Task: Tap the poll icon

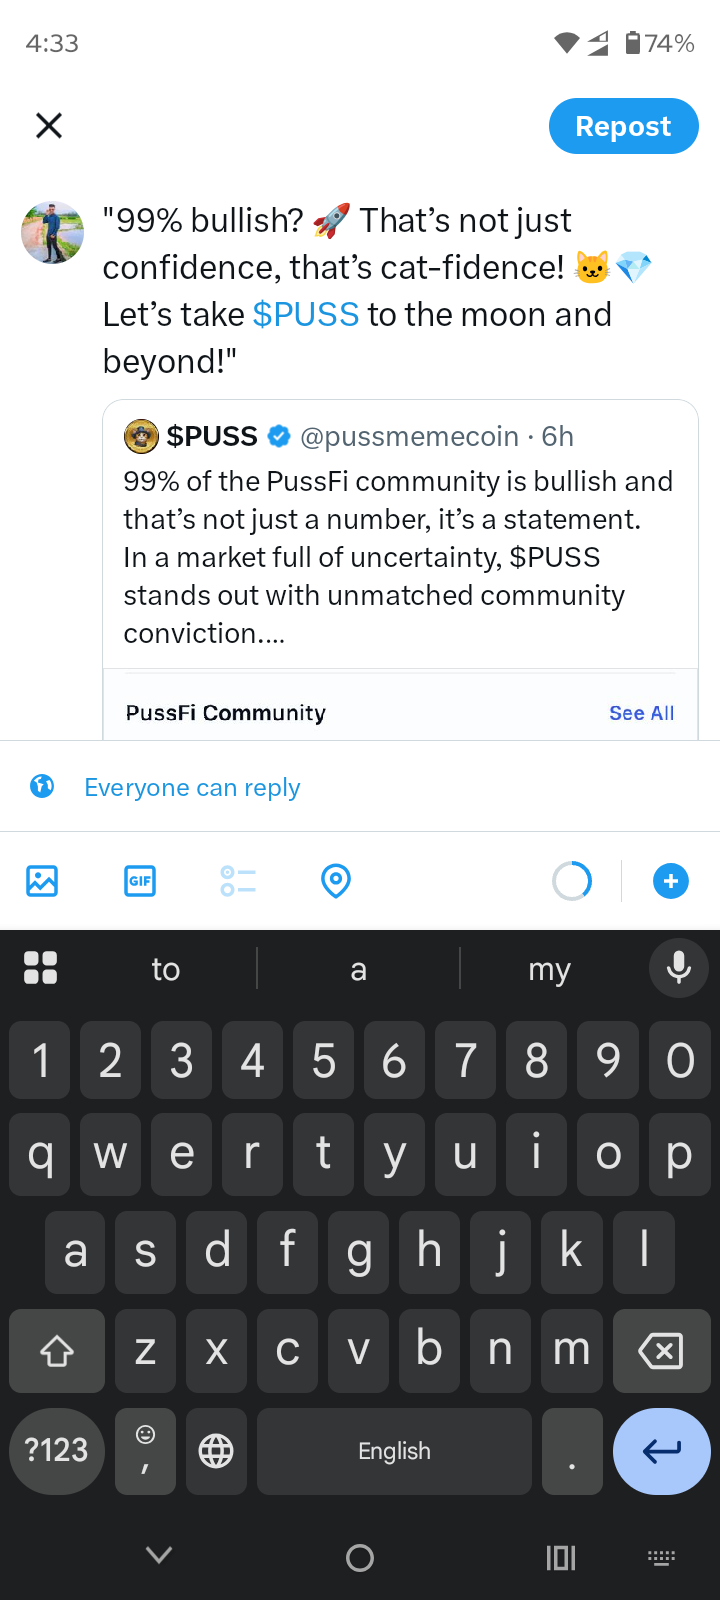Action: pos(238,881)
